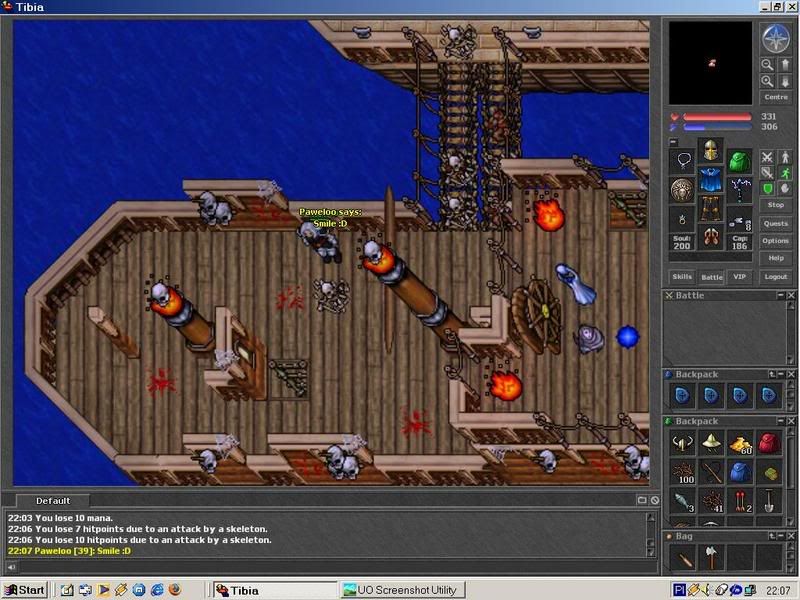
Task: Select the ring slot in equipment
Action: pos(683,218)
